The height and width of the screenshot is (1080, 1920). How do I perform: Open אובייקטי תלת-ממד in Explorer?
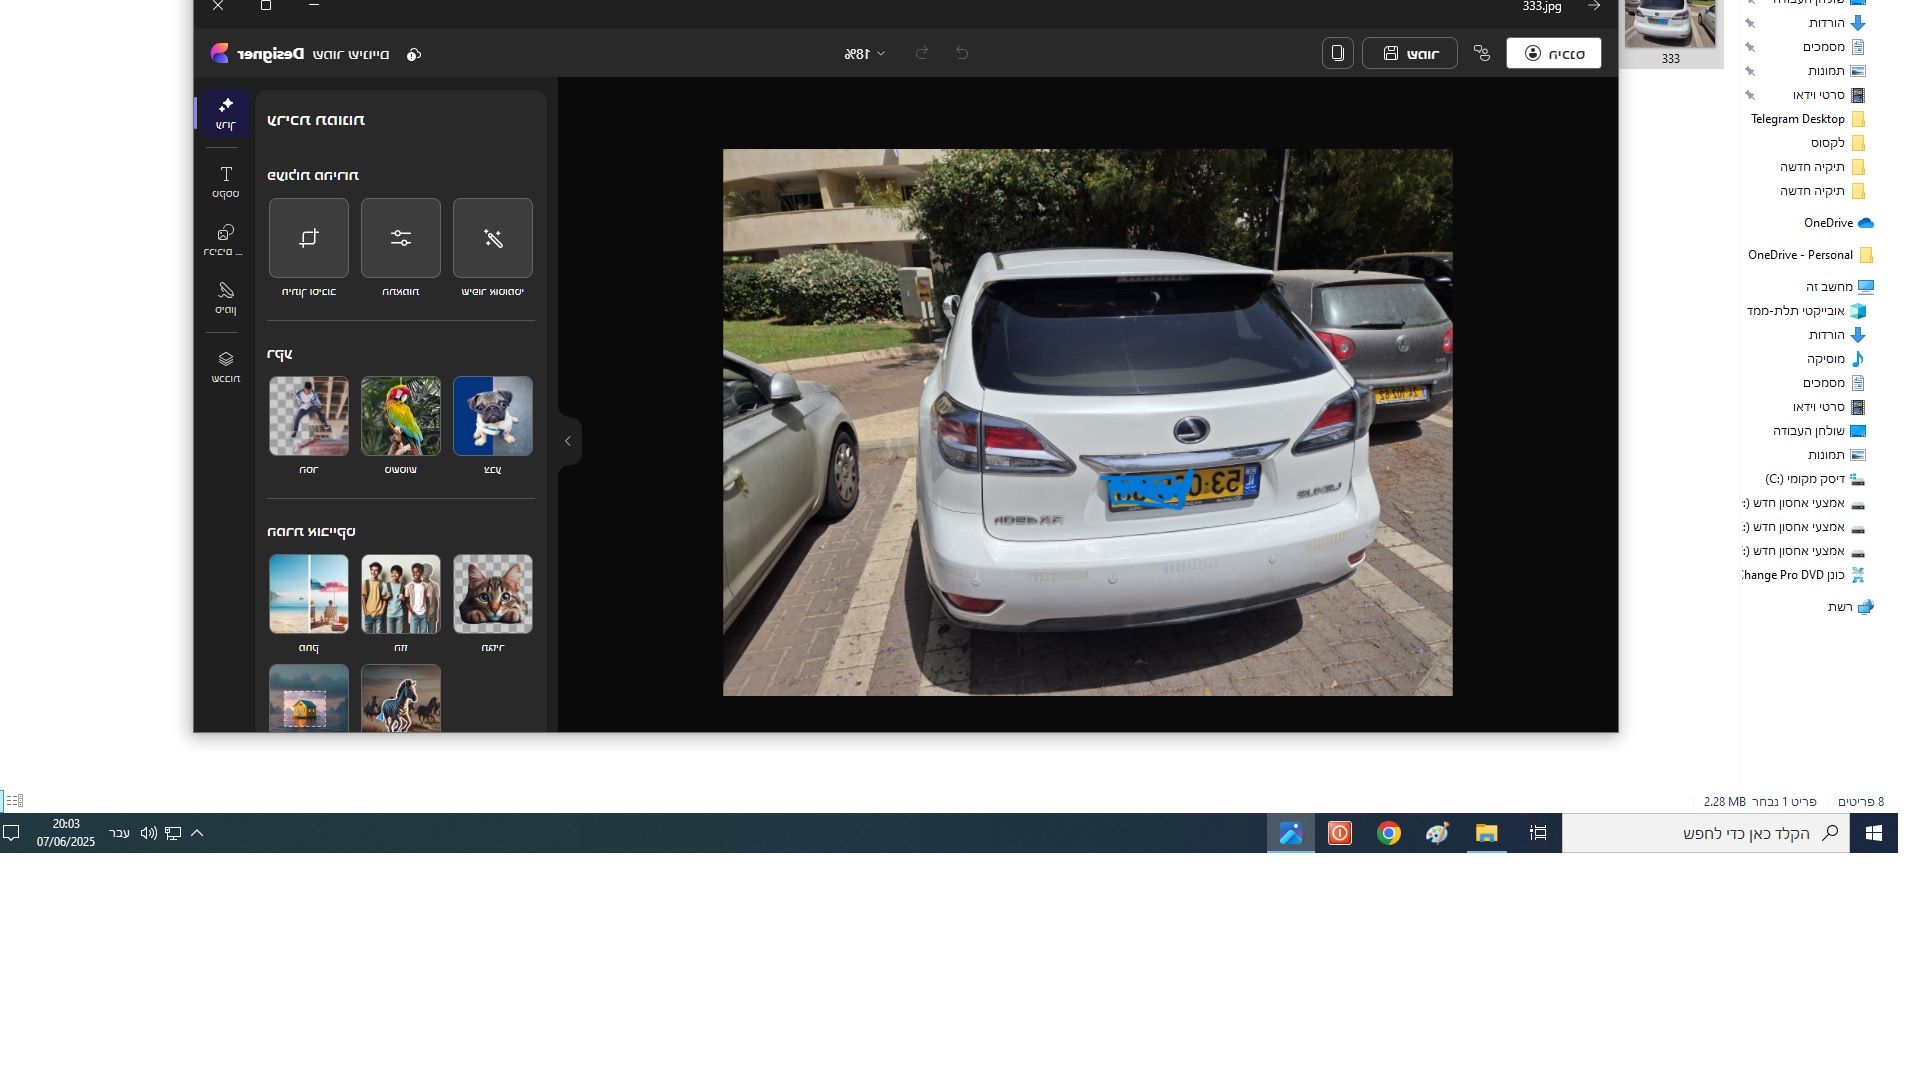(x=1806, y=311)
